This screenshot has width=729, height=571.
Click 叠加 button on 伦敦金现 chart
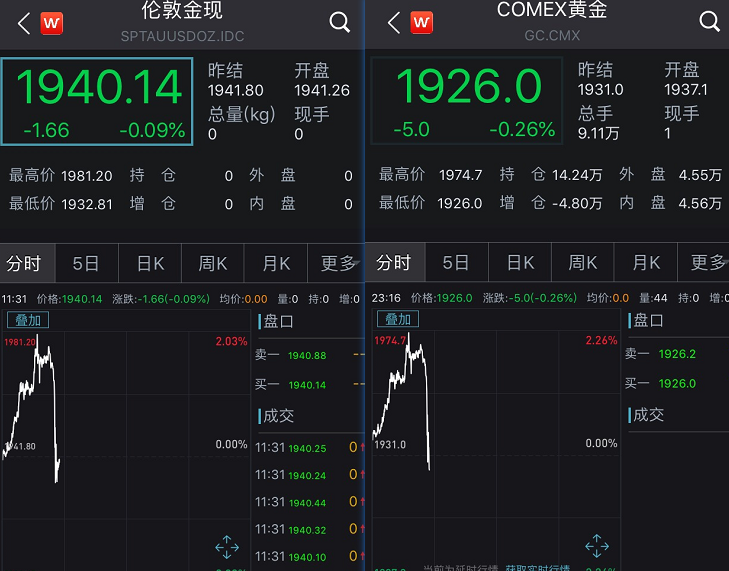[x=28, y=320]
